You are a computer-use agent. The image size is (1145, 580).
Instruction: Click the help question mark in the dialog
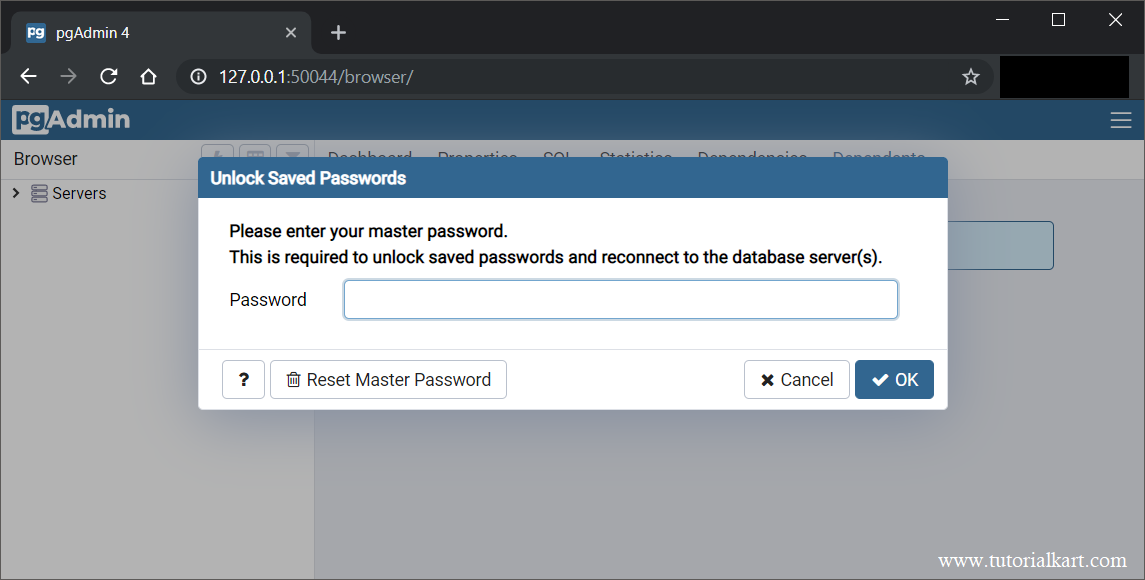pos(243,379)
